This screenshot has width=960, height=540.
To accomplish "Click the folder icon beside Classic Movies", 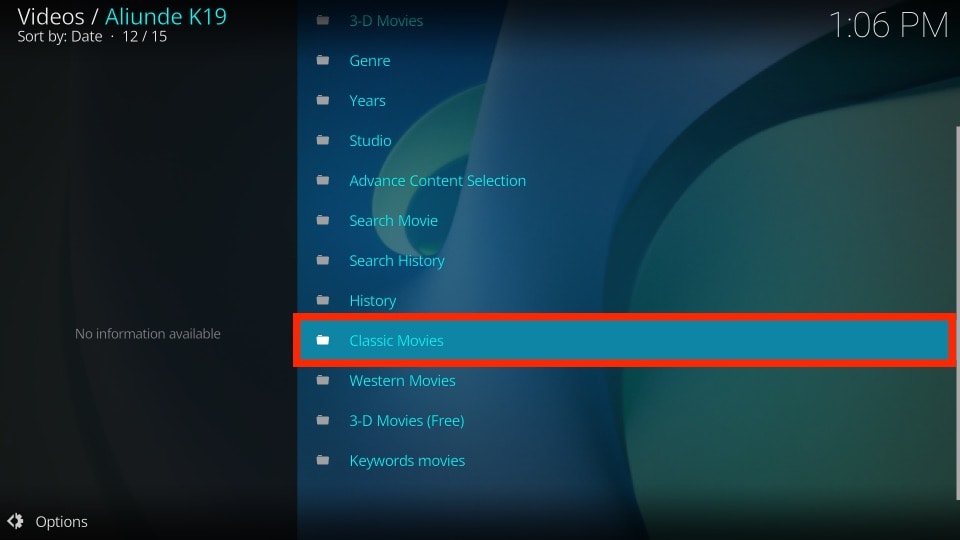I will coord(323,340).
